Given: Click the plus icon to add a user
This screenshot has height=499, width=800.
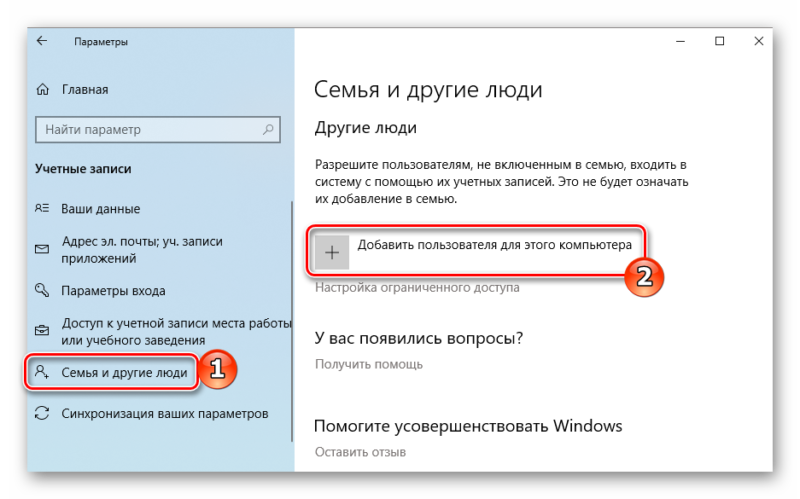Looking at the screenshot, I should [x=332, y=252].
